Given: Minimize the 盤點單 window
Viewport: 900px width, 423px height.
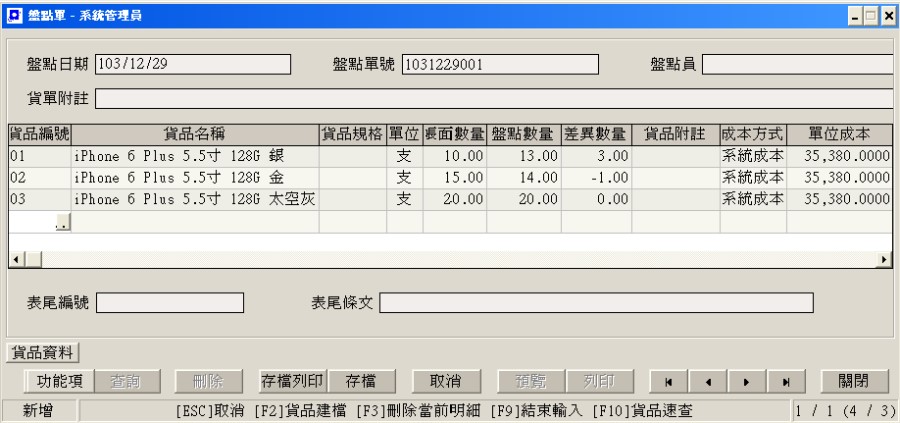Looking at the screenshot, I should (856, 17).
